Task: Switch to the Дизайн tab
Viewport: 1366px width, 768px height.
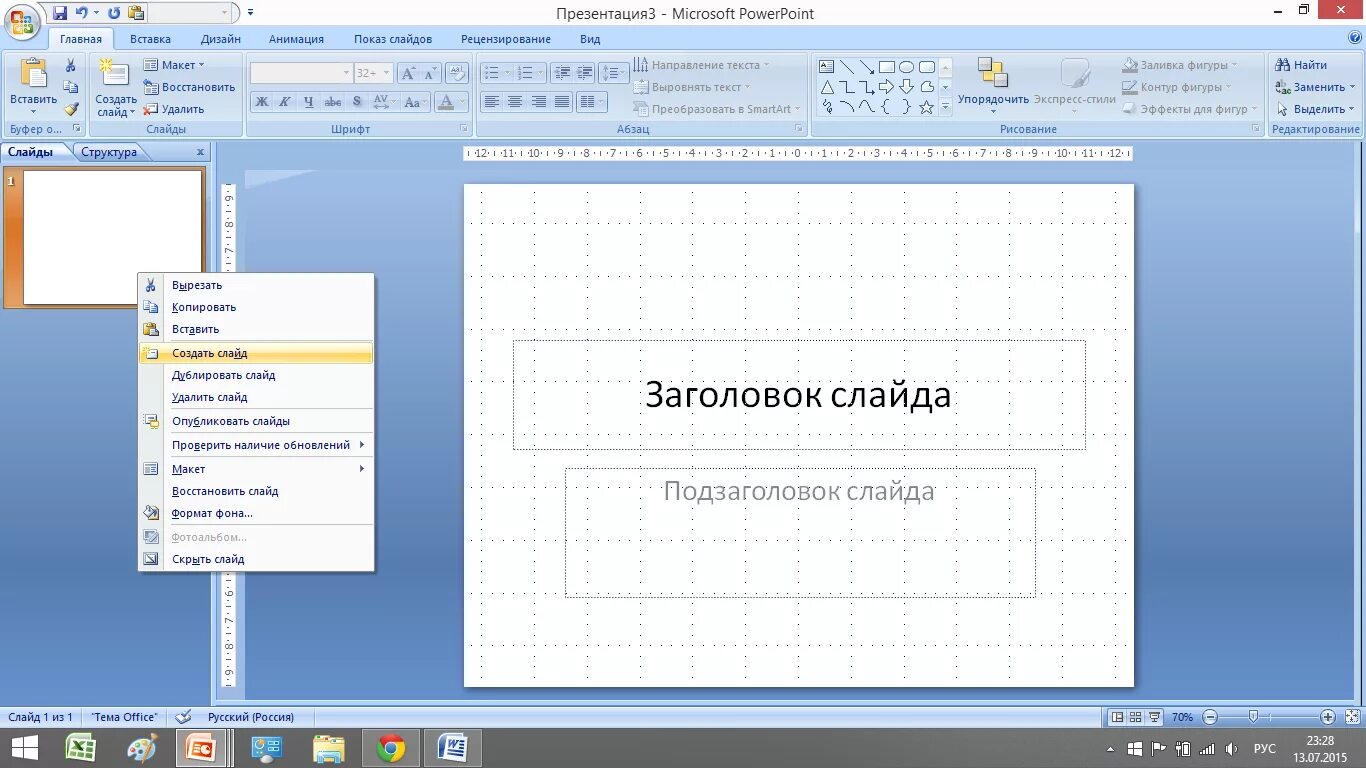Action: pos(220,39)
